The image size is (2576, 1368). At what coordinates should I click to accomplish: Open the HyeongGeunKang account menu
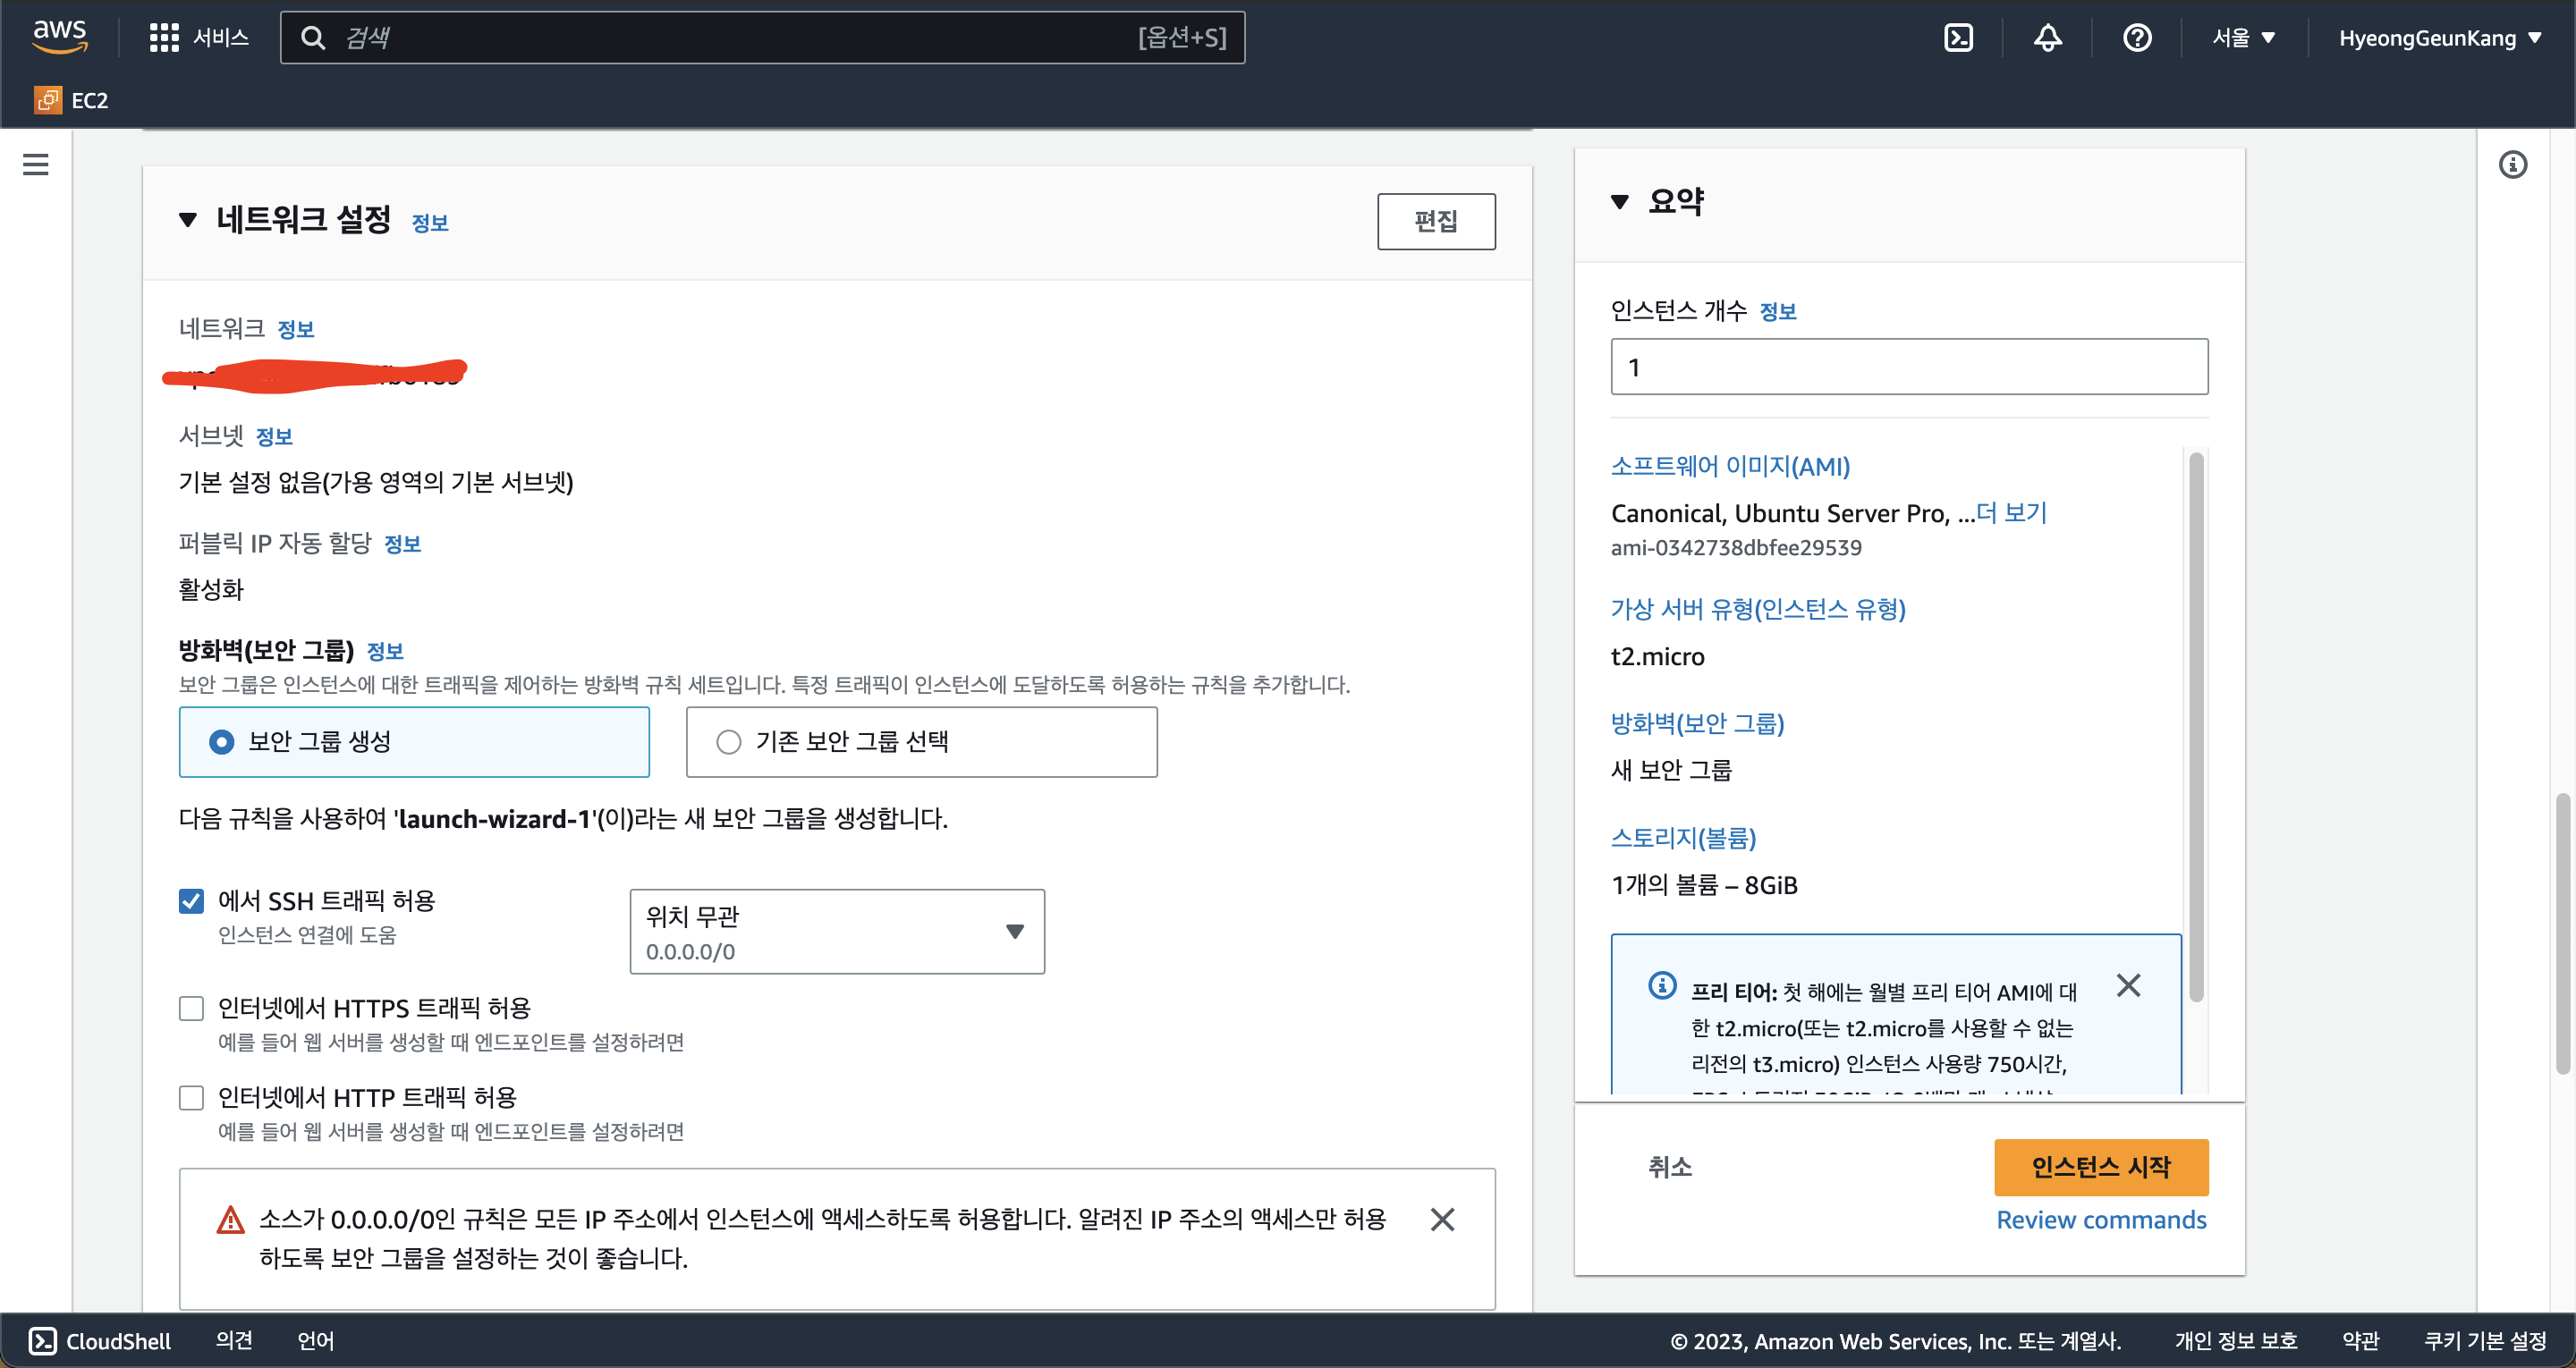tap(2438, 38)
